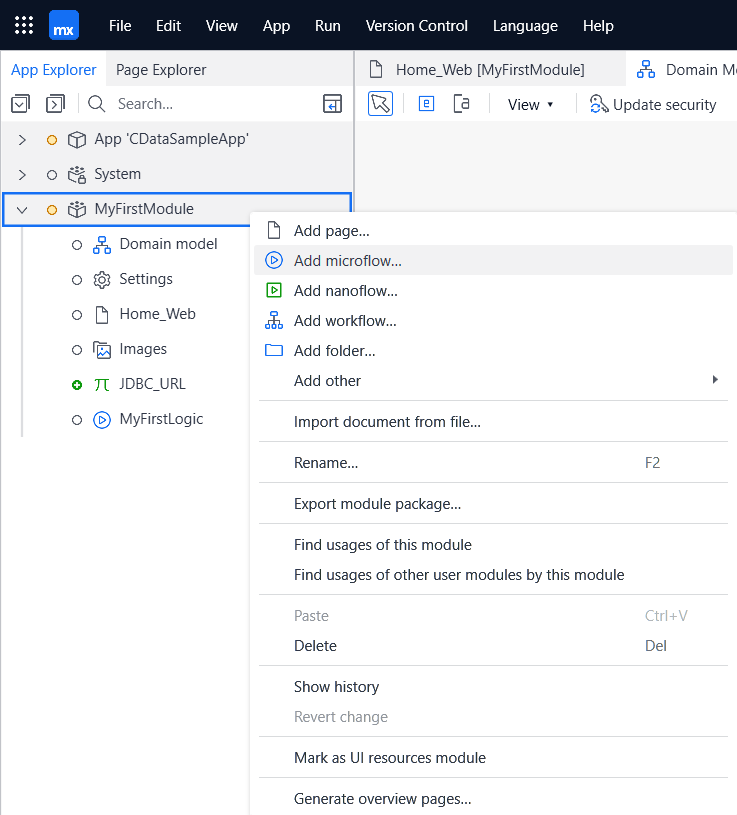Viewport: 737px width, 815px height.
Task: Click the Update security button
Action: coord(653,105)
